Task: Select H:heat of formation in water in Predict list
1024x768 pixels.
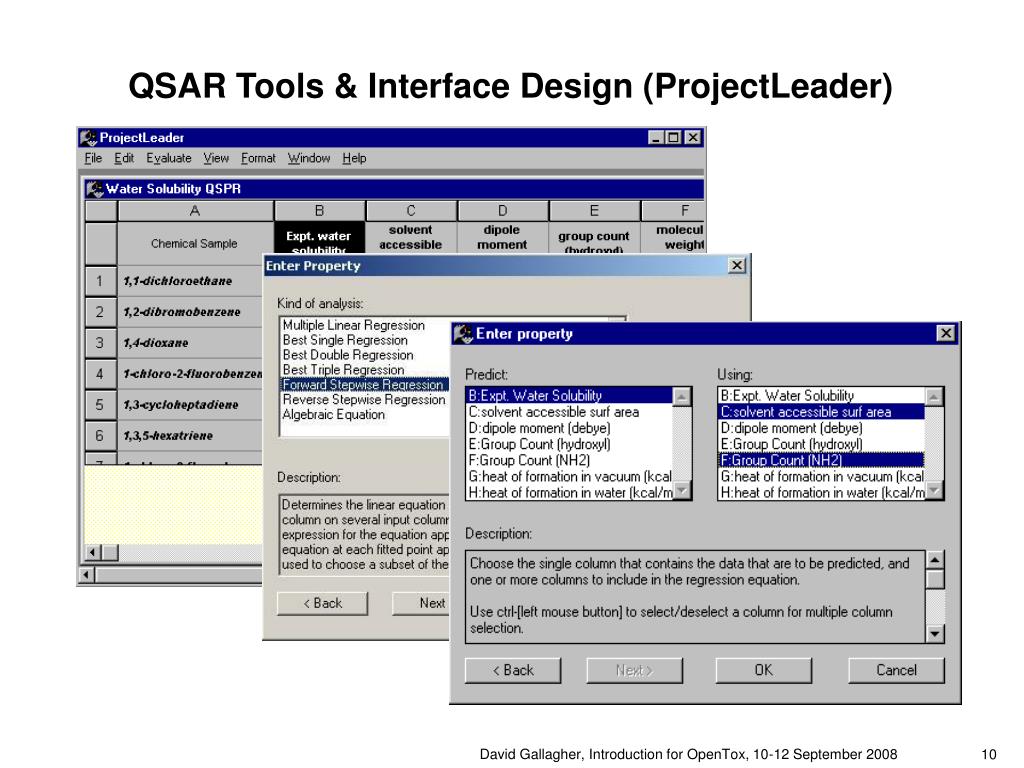Action: tap(569, 493)
